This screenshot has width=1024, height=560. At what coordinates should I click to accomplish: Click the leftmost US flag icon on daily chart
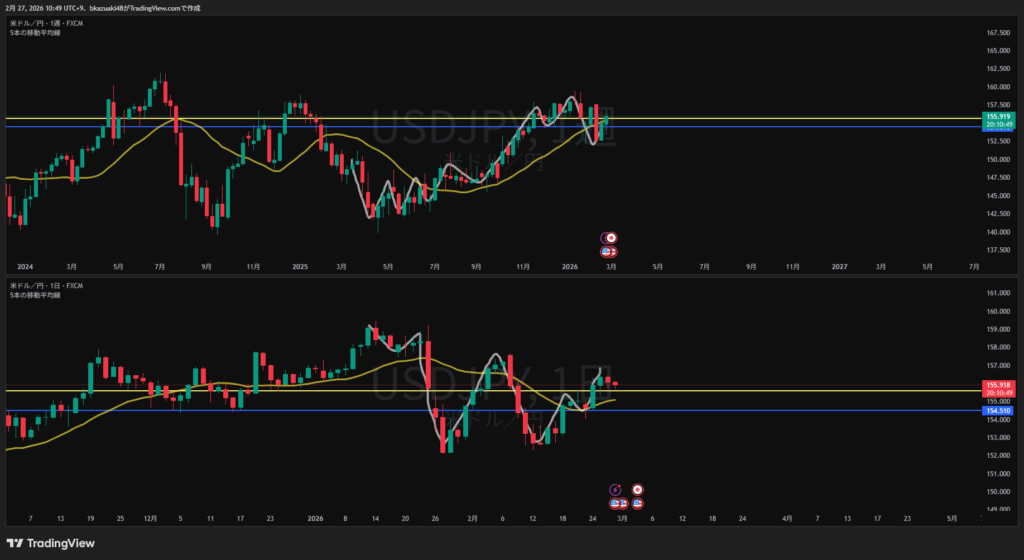615,501
